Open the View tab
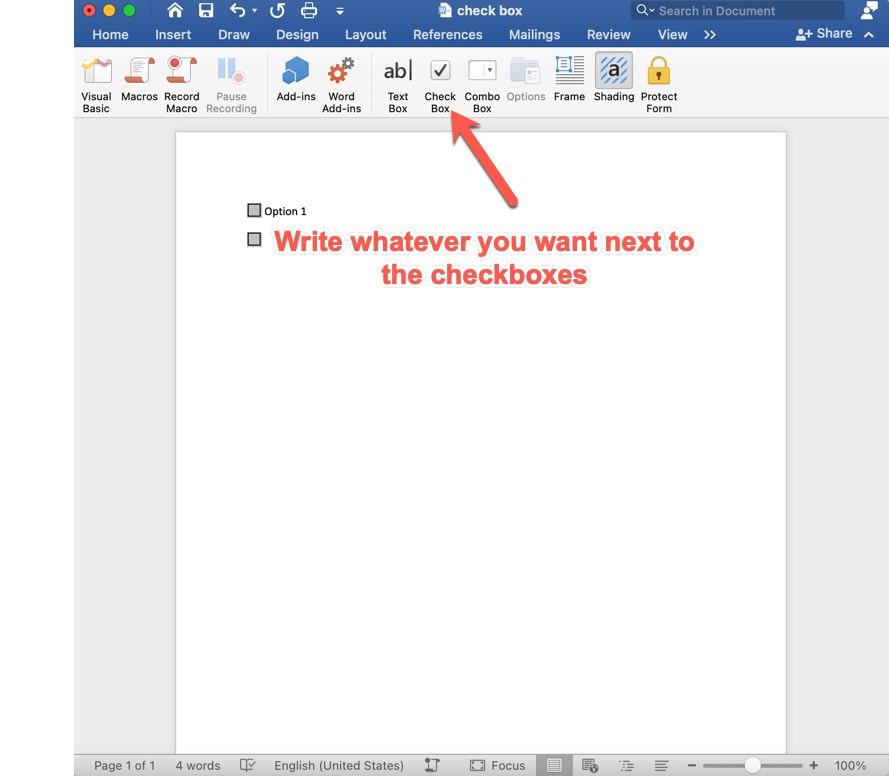Screen dimensions: 889x776 pos(672,35)
